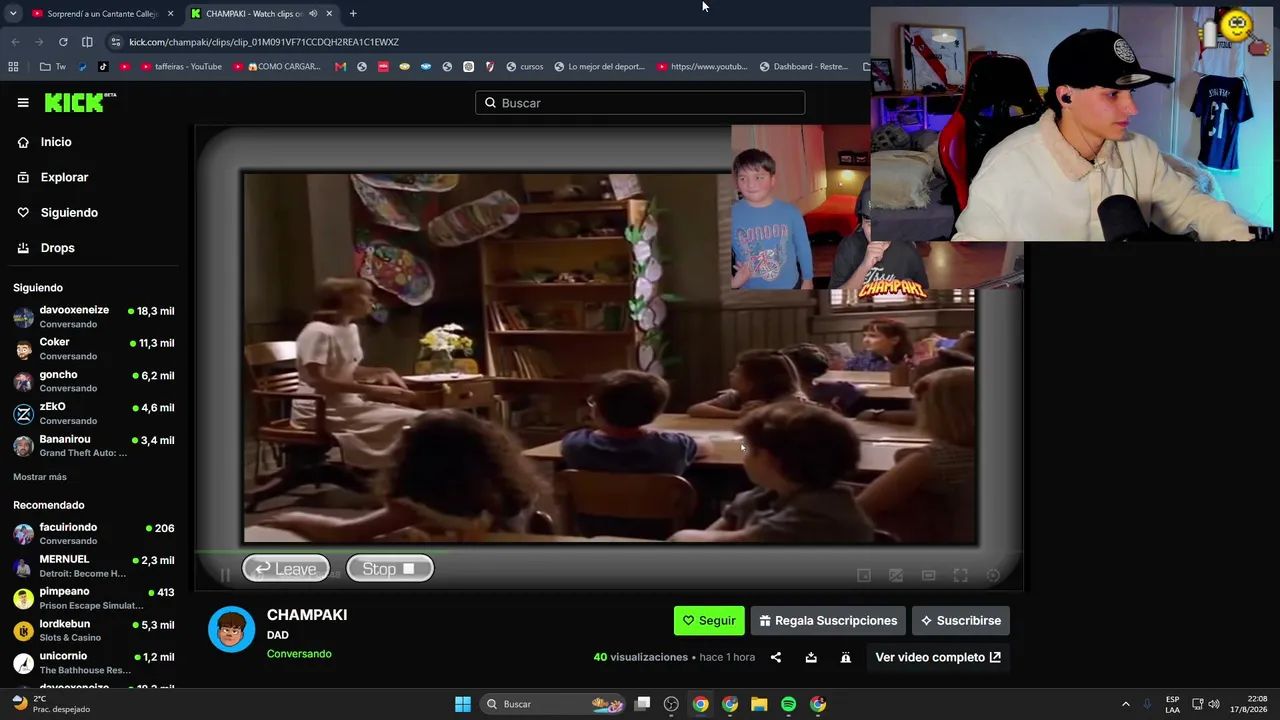Click the Suscribirse button
This screenshot has height=720, width=1280.
click(x=961, y=621)
